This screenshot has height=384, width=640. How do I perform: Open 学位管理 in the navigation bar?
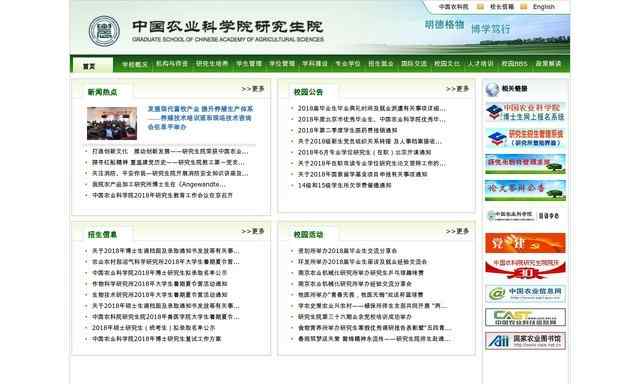(x=282, y=64)
